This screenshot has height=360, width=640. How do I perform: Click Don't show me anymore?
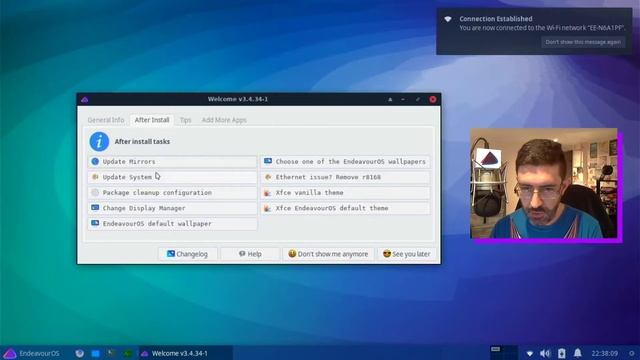[328, 254]
